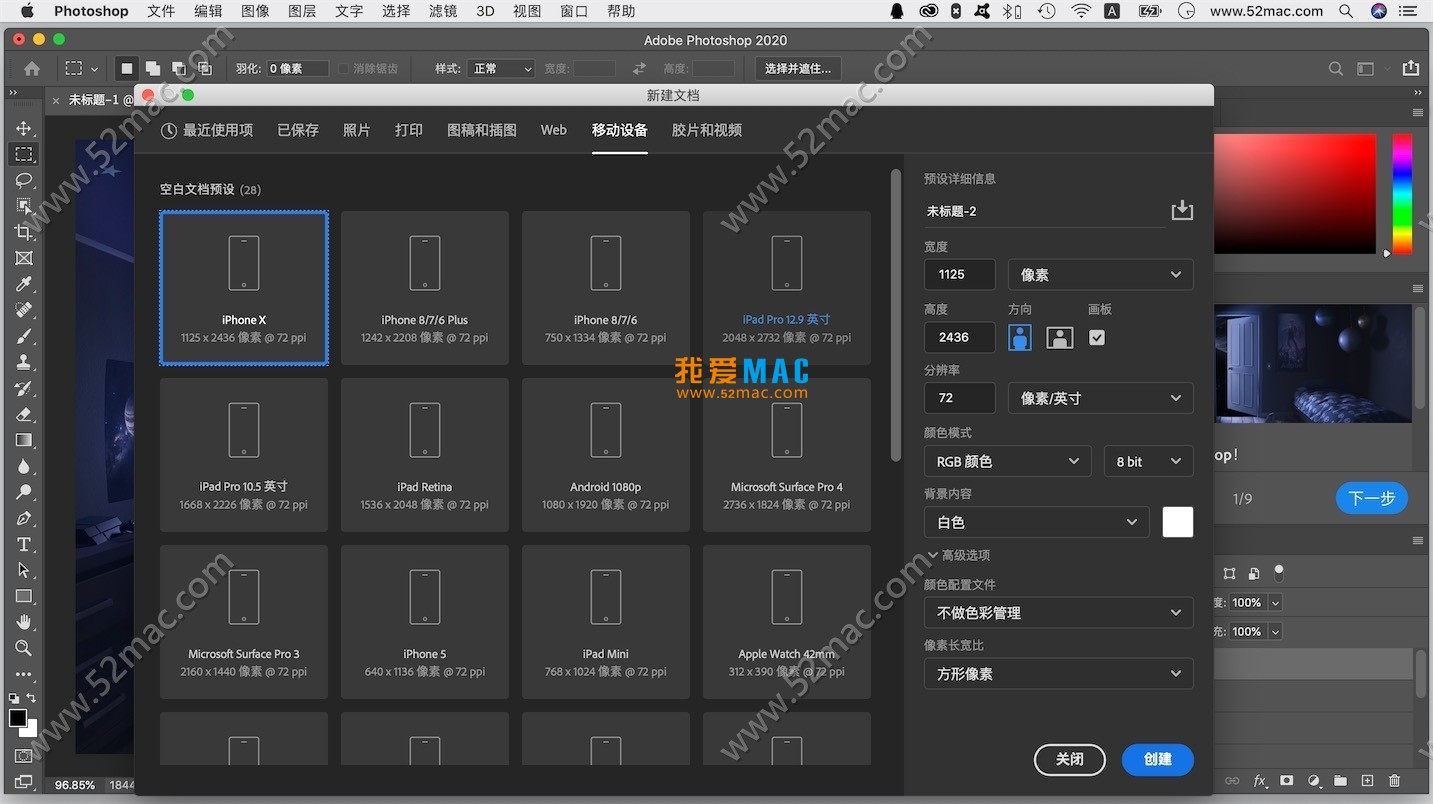The image size is (1433, 804).
Task: Choose Add to Selection mode
Action: [153, 69]
